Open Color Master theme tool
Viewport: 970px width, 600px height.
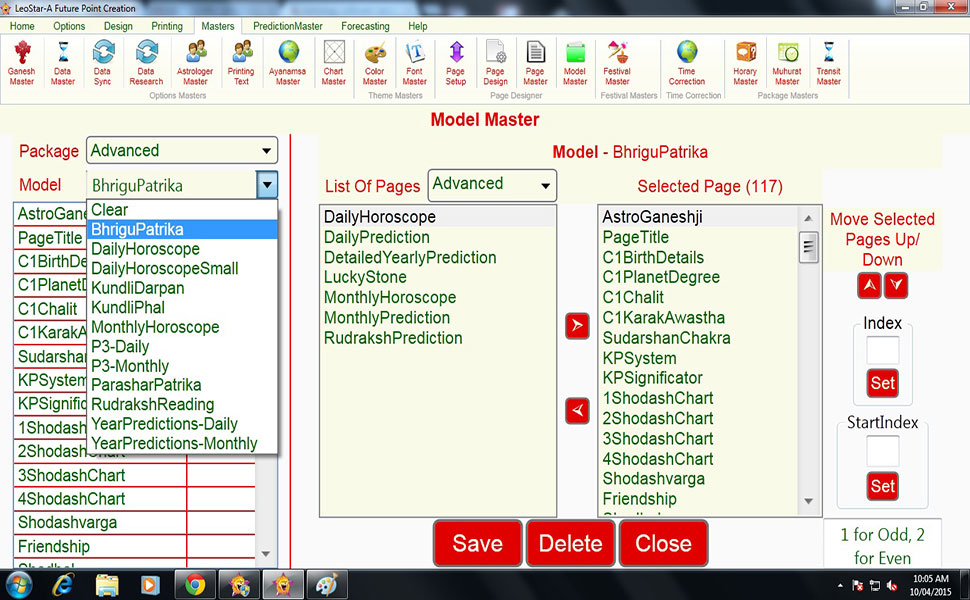[375, 63]
